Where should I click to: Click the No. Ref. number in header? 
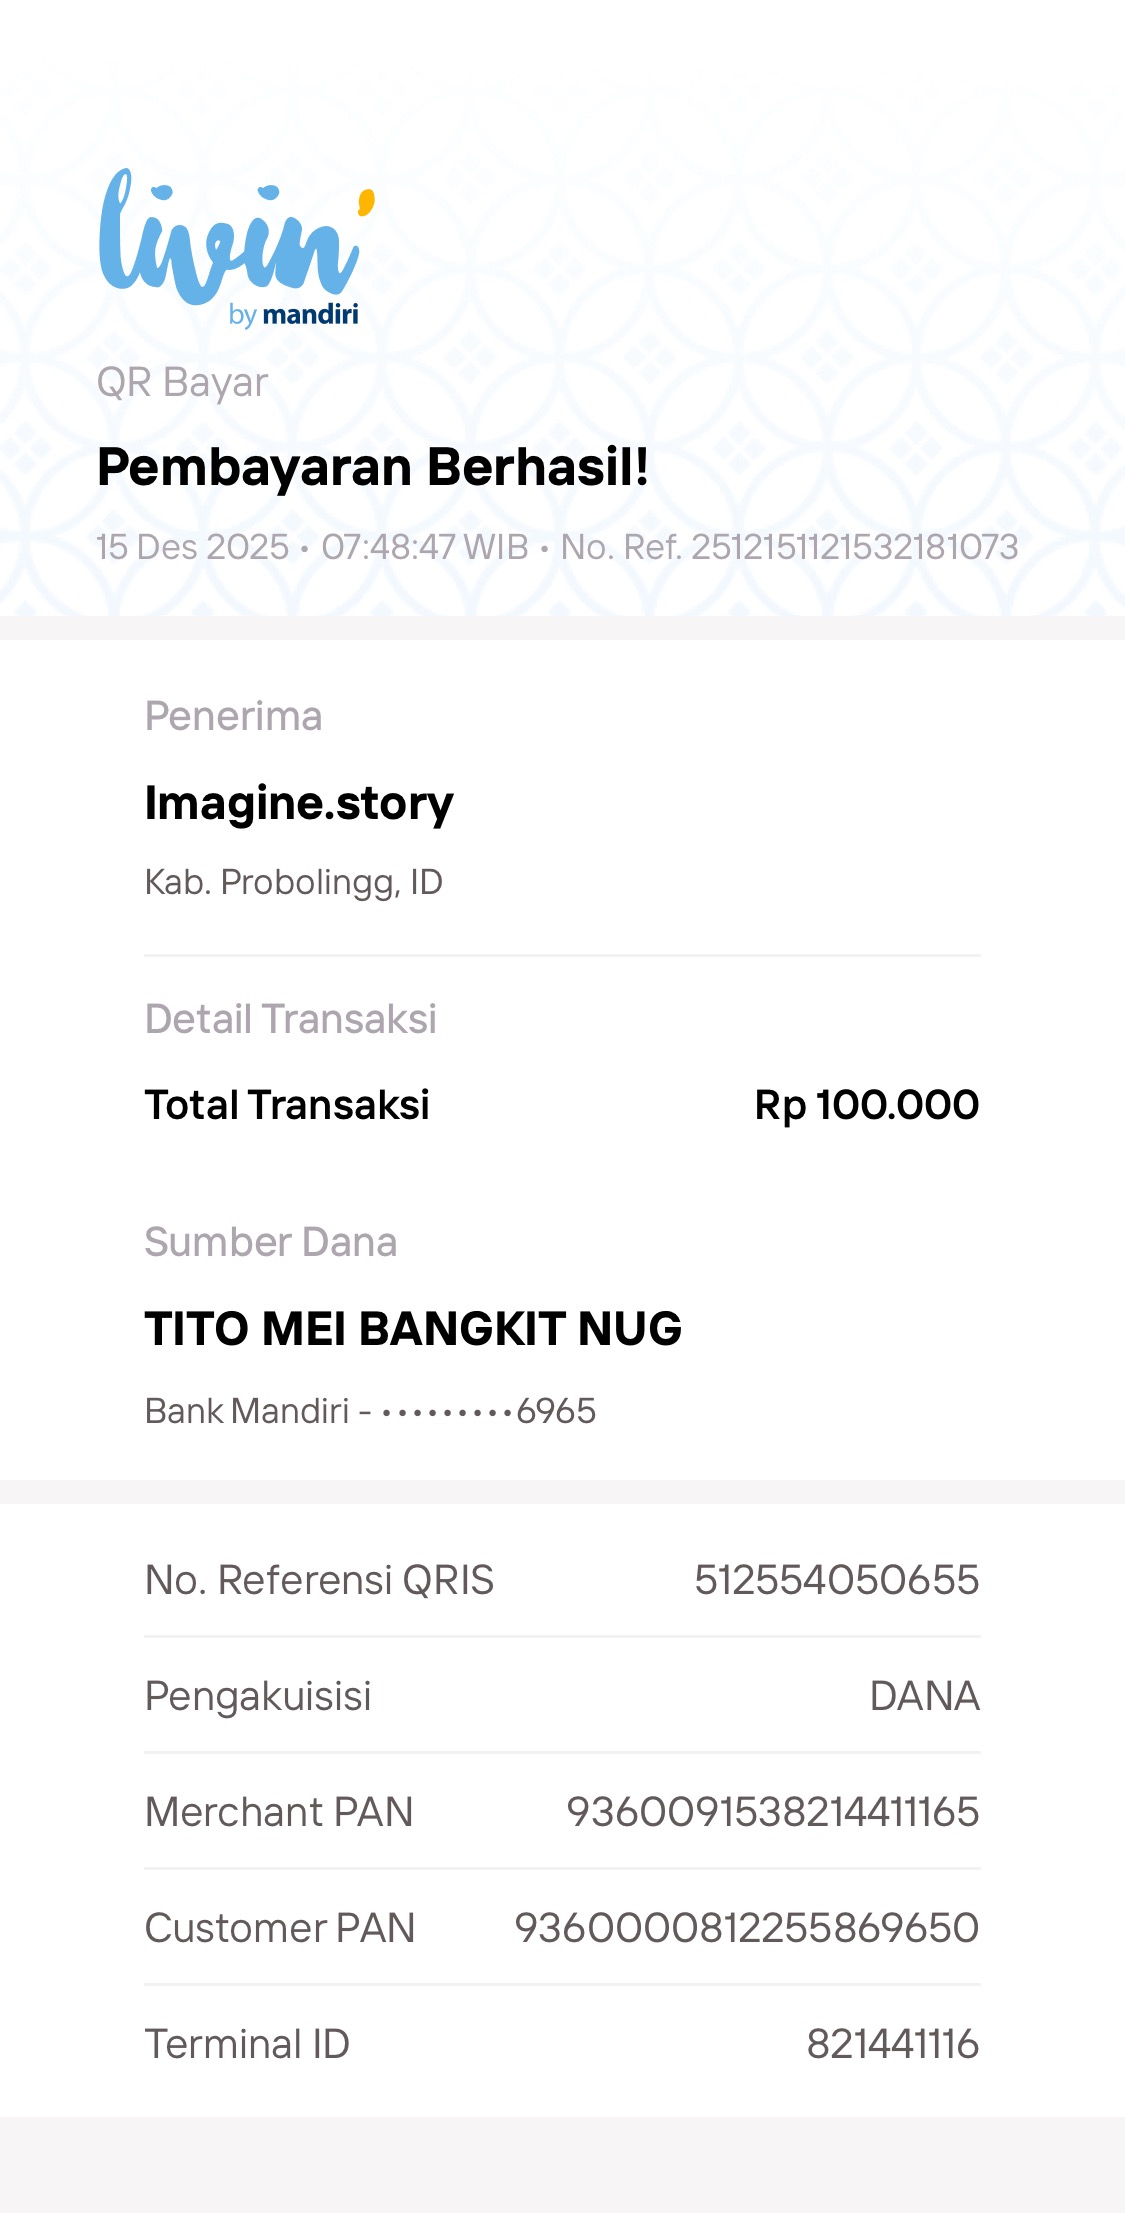click(x=789, y=547)
